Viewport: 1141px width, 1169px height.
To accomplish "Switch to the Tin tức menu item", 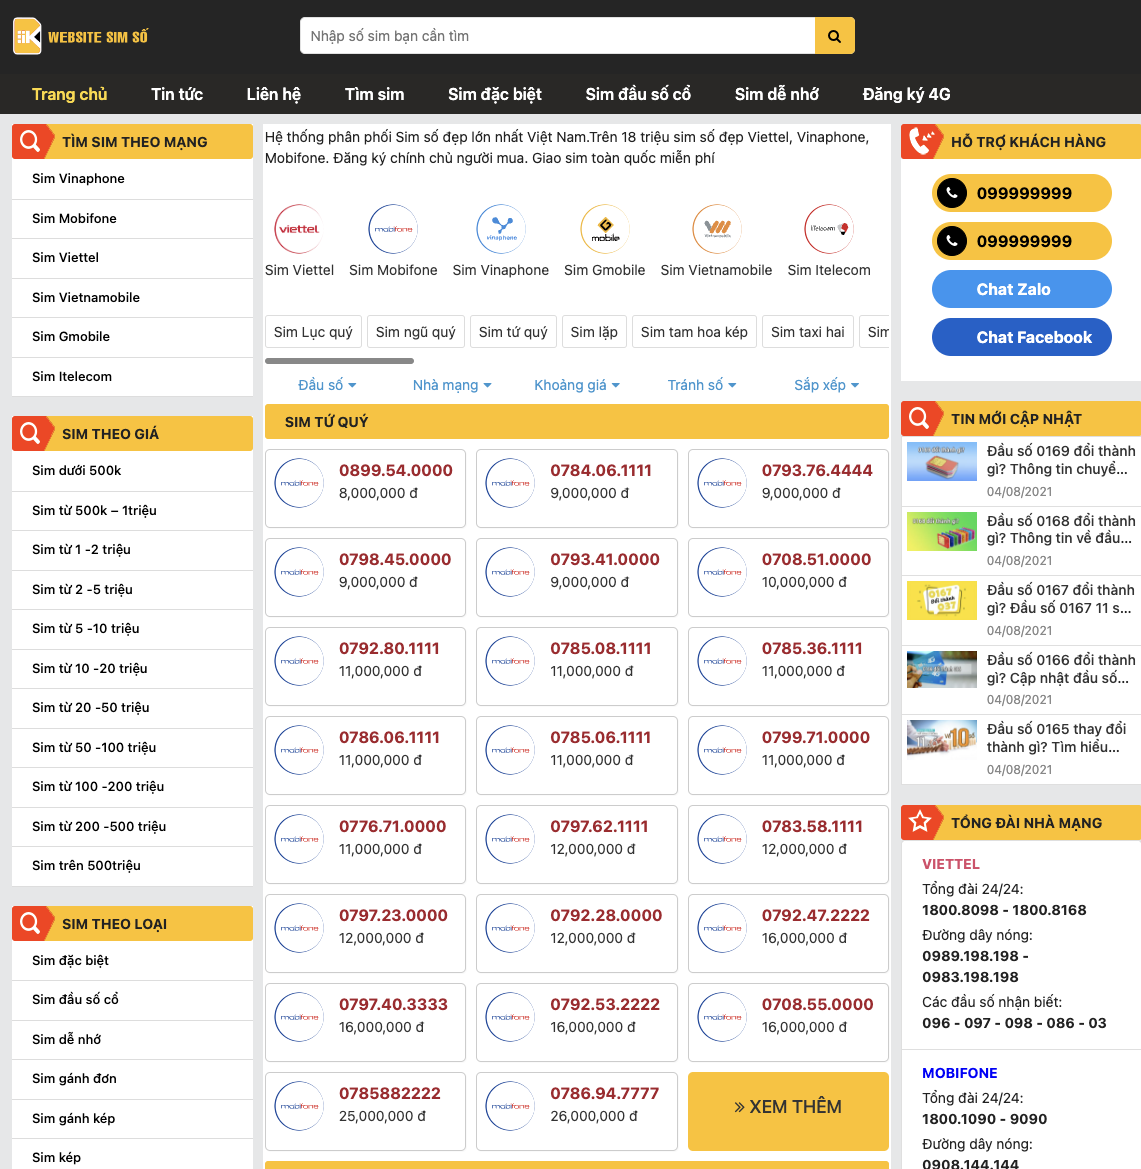I will coord(176,93).
